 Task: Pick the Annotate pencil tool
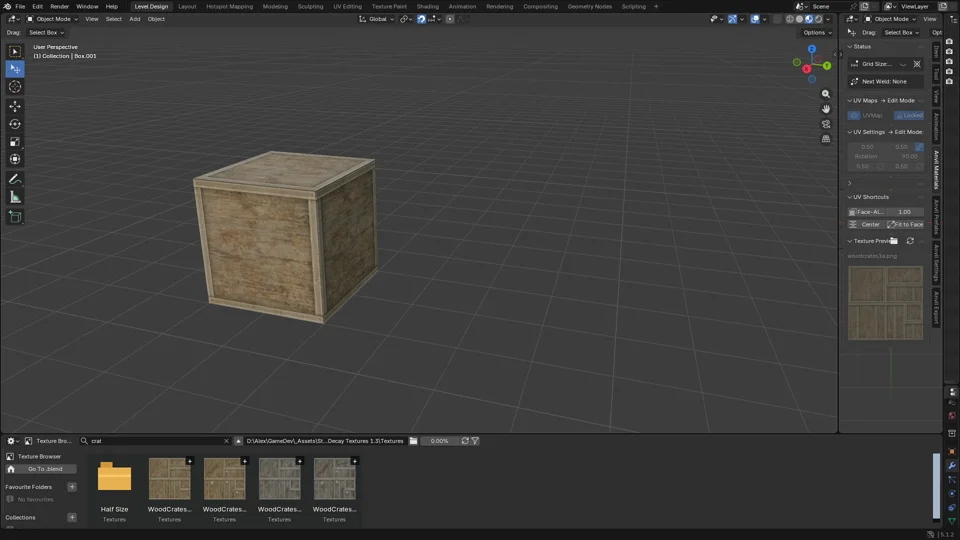(15, 179)
